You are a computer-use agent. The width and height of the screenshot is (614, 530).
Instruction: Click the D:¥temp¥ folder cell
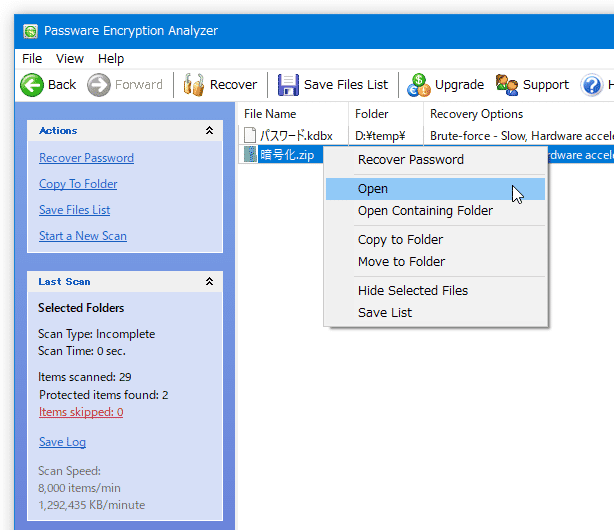(380, 136)
